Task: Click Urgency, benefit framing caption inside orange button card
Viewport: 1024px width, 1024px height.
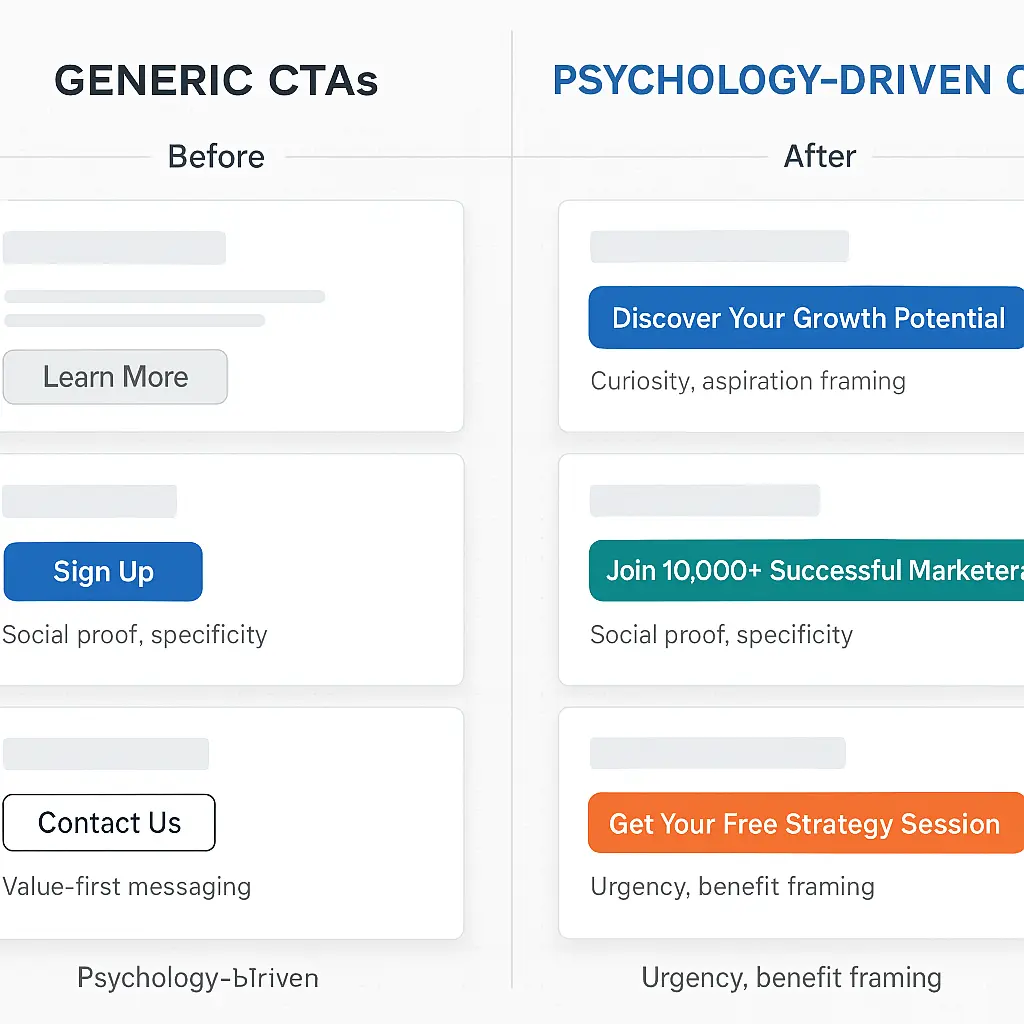Action: [732, 887]
